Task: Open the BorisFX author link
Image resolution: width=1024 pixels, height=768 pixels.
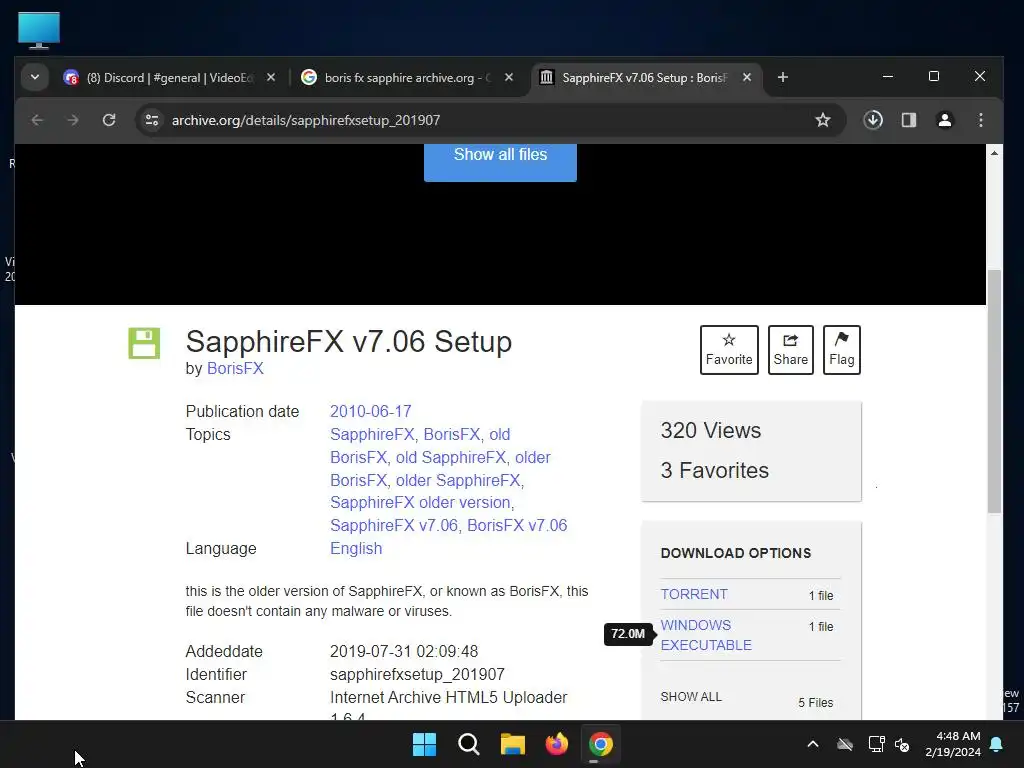Action: (235, 368)
